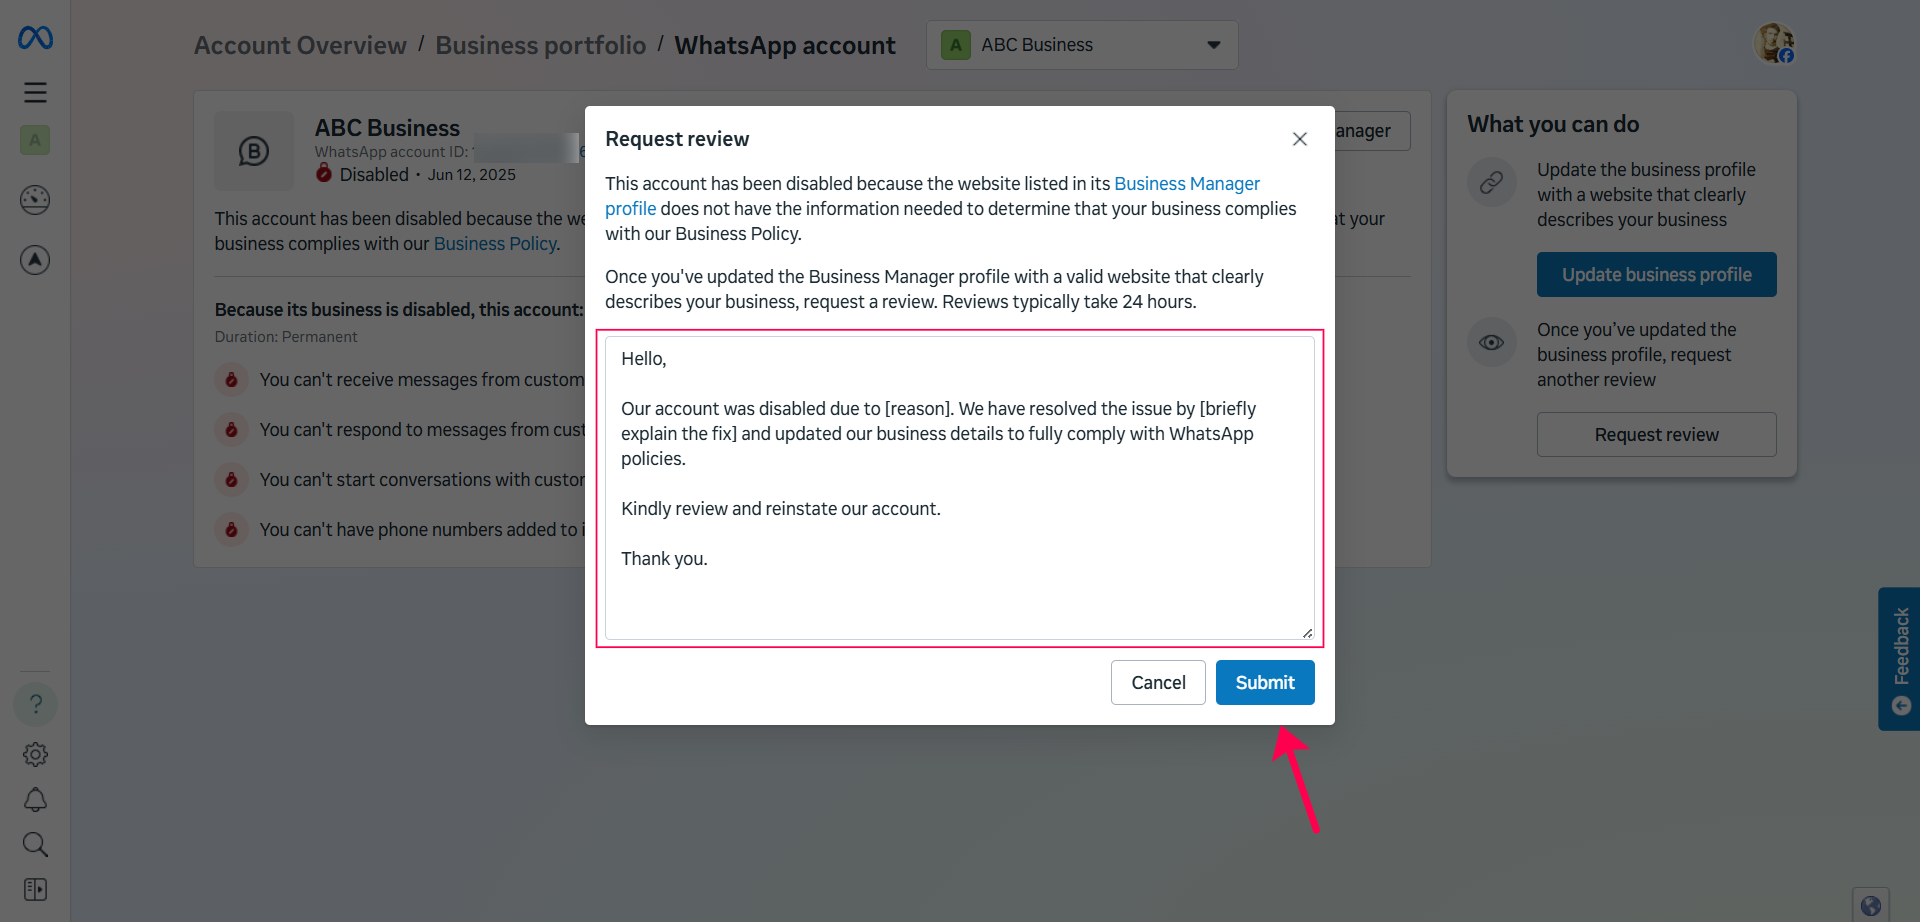Navigate to the Business portfolio breadcrumb

pyautogui.click(x=540, y=45)
